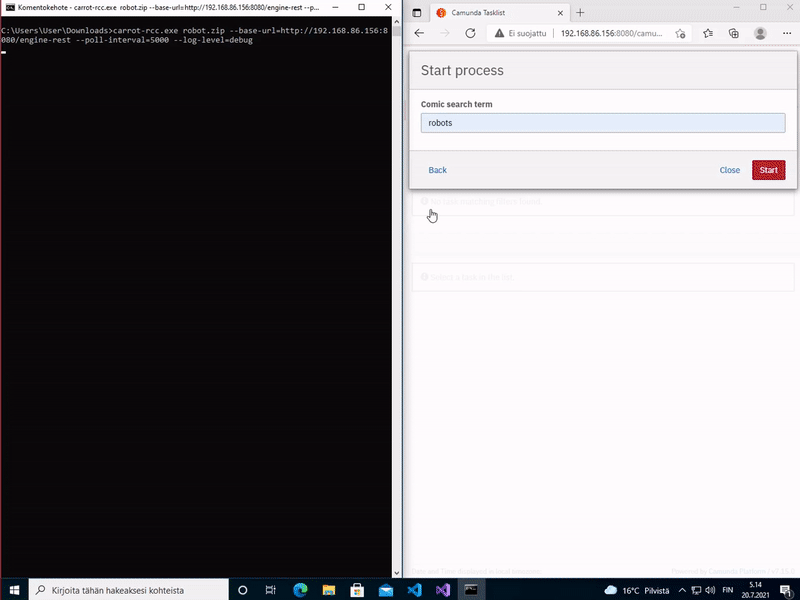Open Edge settings and more menu
Image resolution: width=800 pixels, height=600 pixels.
[787, 33]
